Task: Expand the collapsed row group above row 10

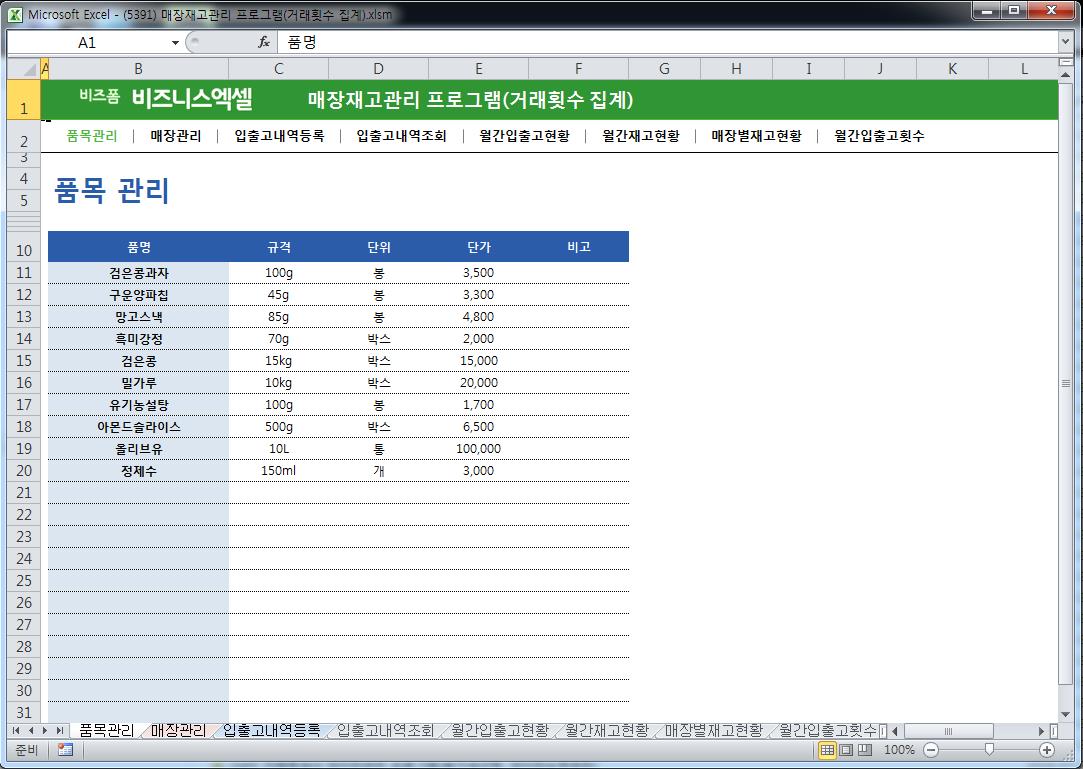Action: 23,221
